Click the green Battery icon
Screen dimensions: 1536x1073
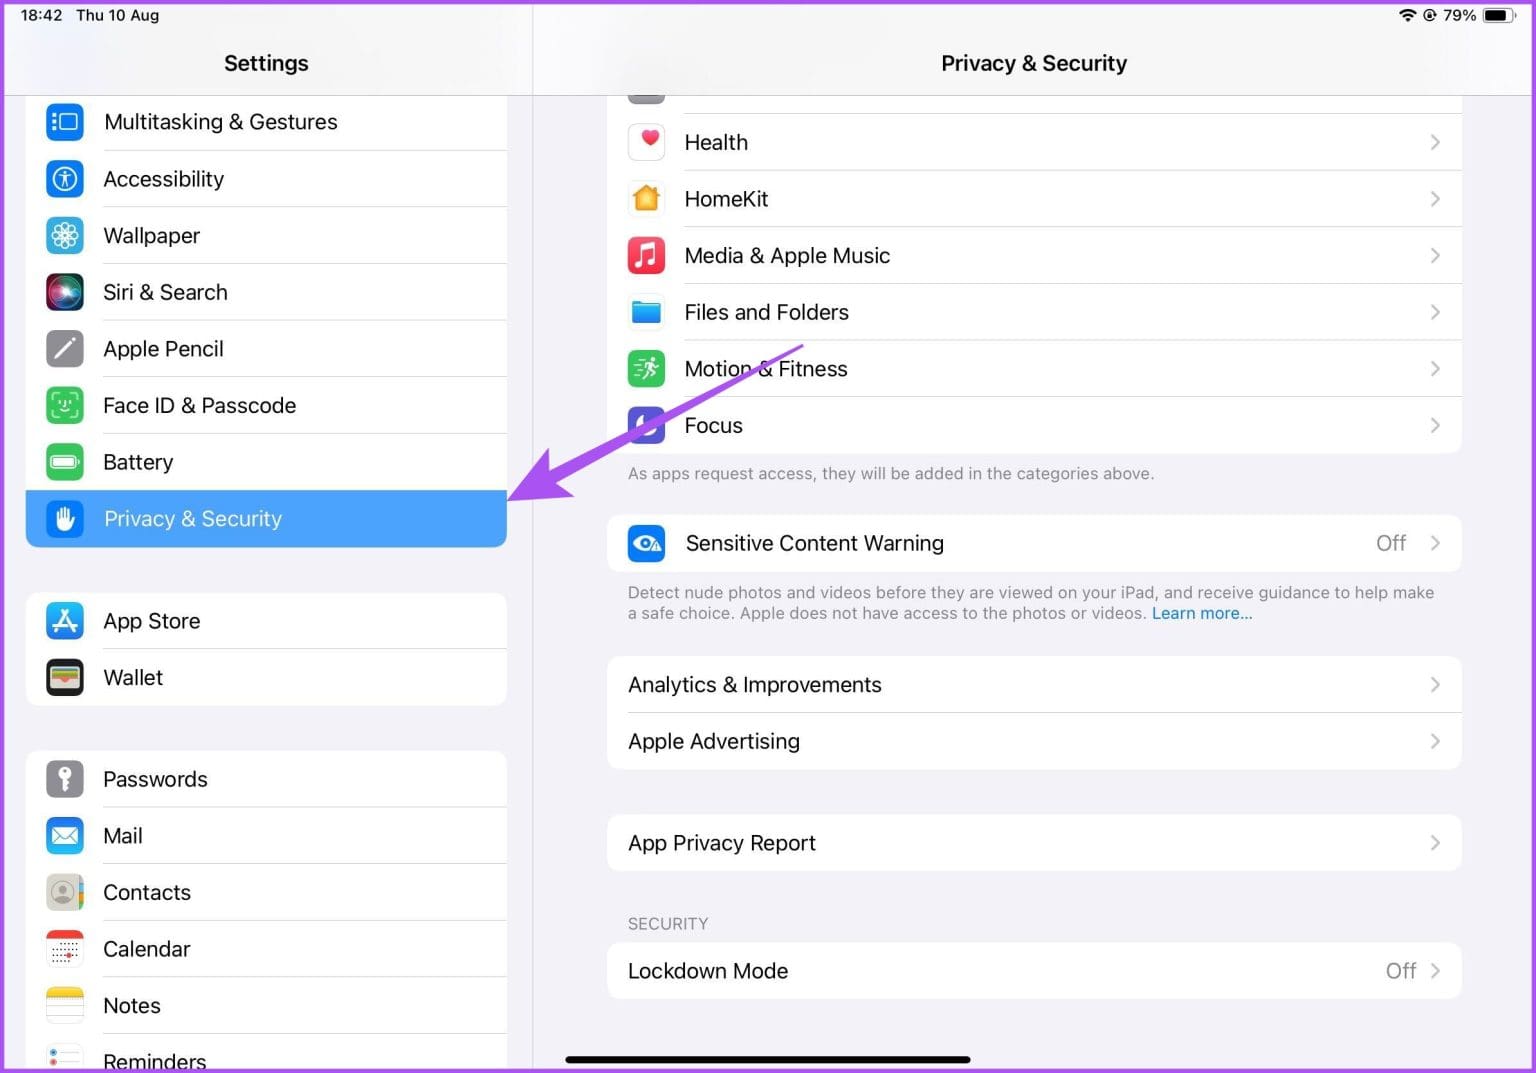(x=64, y=462)
